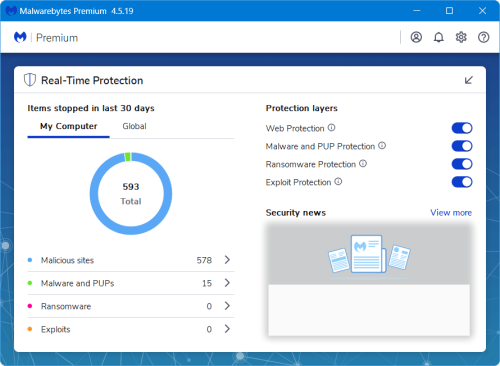Show Web Protection info icon
The image size is (500, 366).
coord(331,128)
